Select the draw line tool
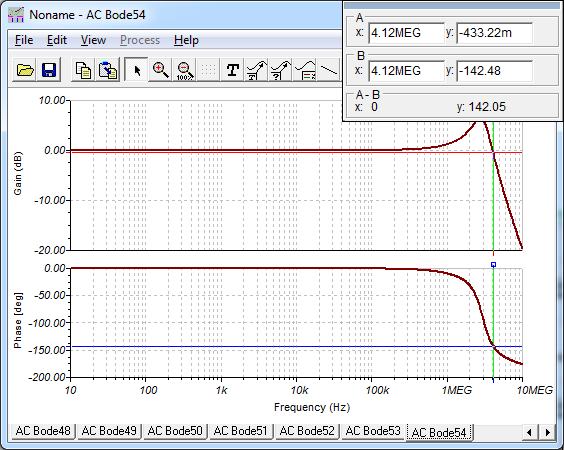564x450 pixels. 329,69
